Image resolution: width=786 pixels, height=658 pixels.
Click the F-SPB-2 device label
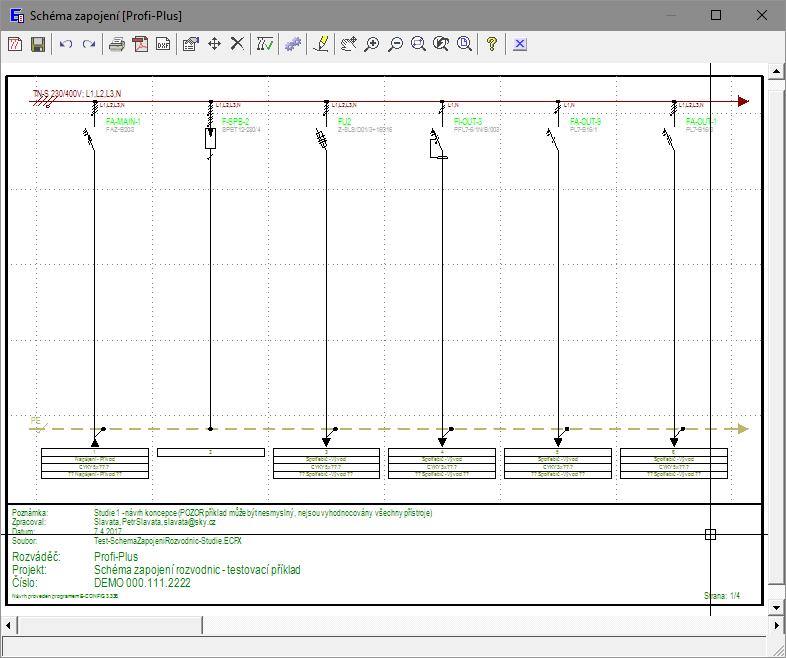pos(235,121)
